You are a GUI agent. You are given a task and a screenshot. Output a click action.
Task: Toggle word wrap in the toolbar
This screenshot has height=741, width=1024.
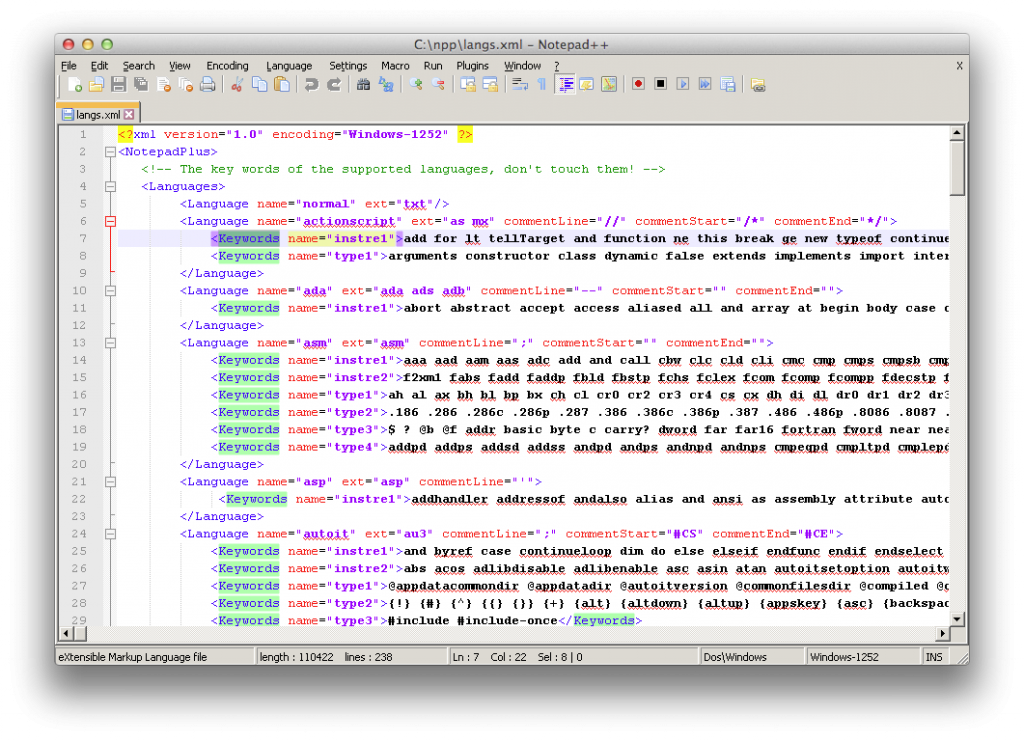click(520, 85)
